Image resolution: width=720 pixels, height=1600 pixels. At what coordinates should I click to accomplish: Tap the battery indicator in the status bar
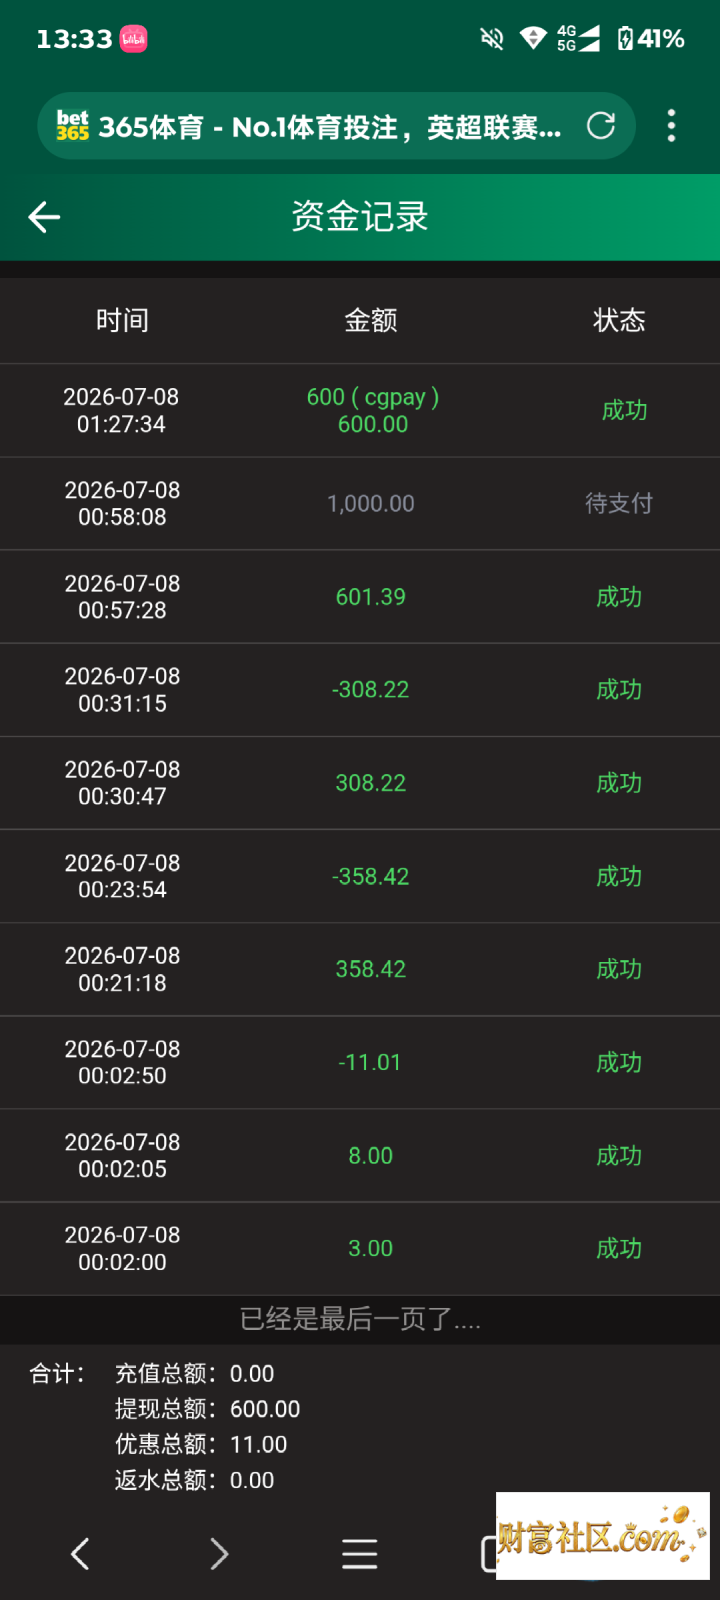click(x=650, y=39)
